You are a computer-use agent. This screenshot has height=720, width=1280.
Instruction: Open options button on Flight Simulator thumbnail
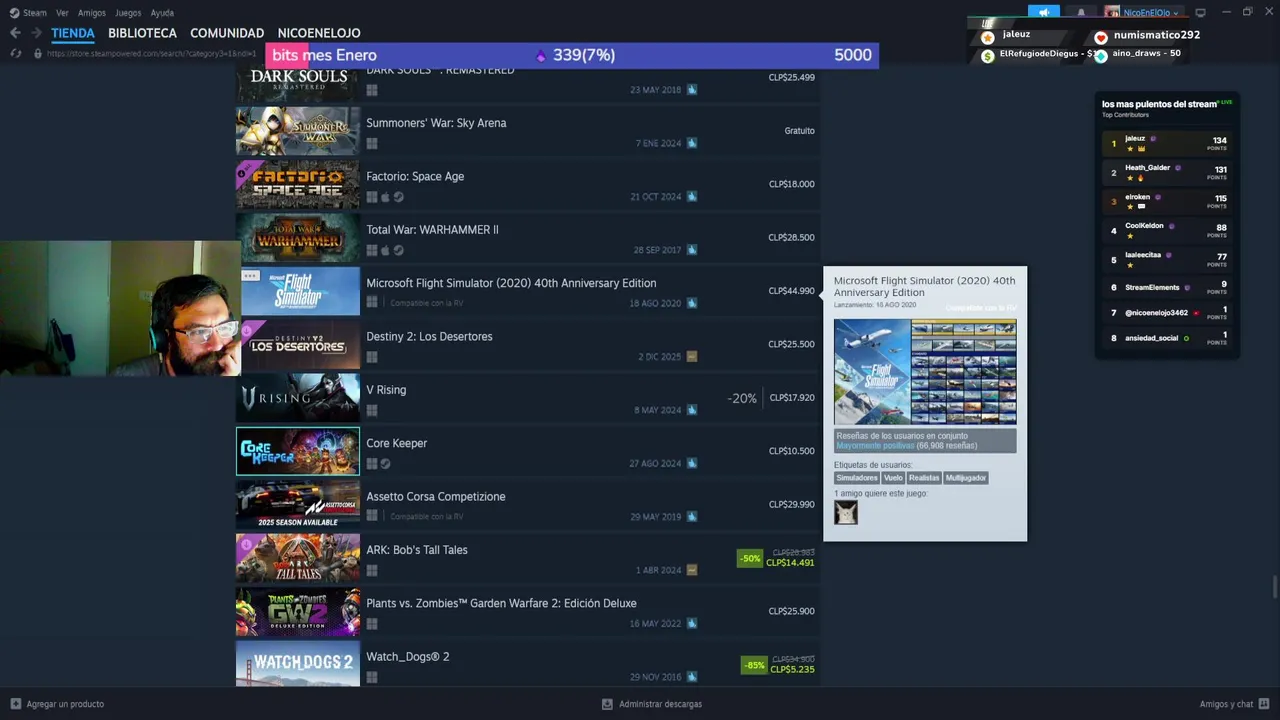point(250,275)
